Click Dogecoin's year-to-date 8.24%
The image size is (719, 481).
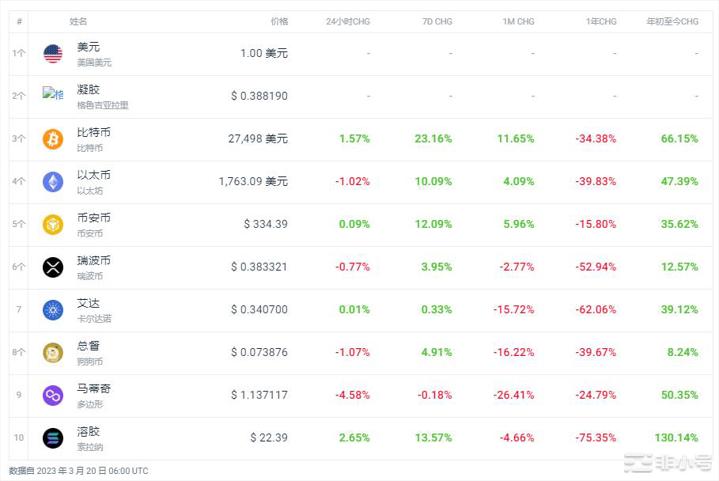click(683, 352)
